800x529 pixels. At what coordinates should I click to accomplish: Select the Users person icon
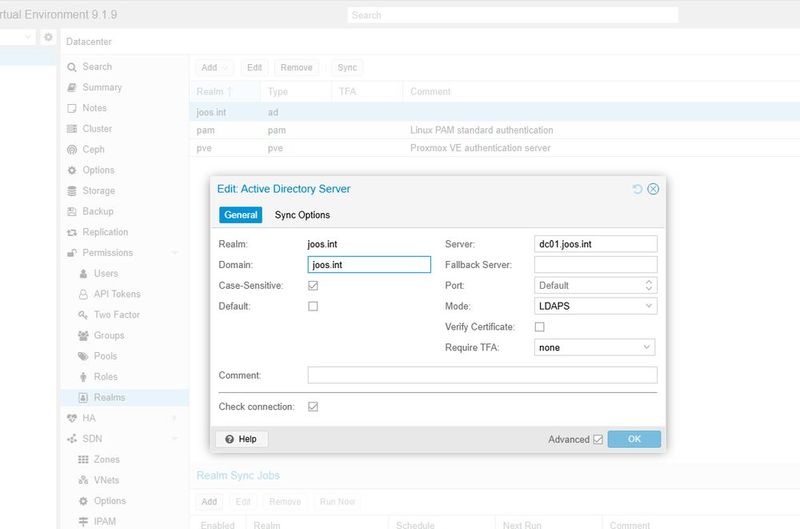click(83, 274)
